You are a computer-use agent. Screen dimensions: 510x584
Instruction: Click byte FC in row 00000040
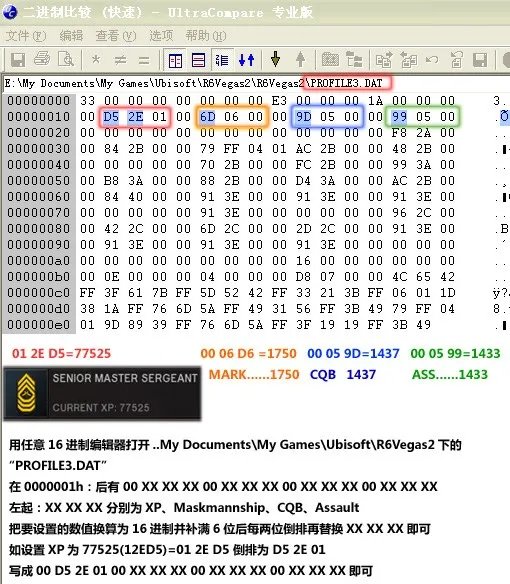[304, 165]
